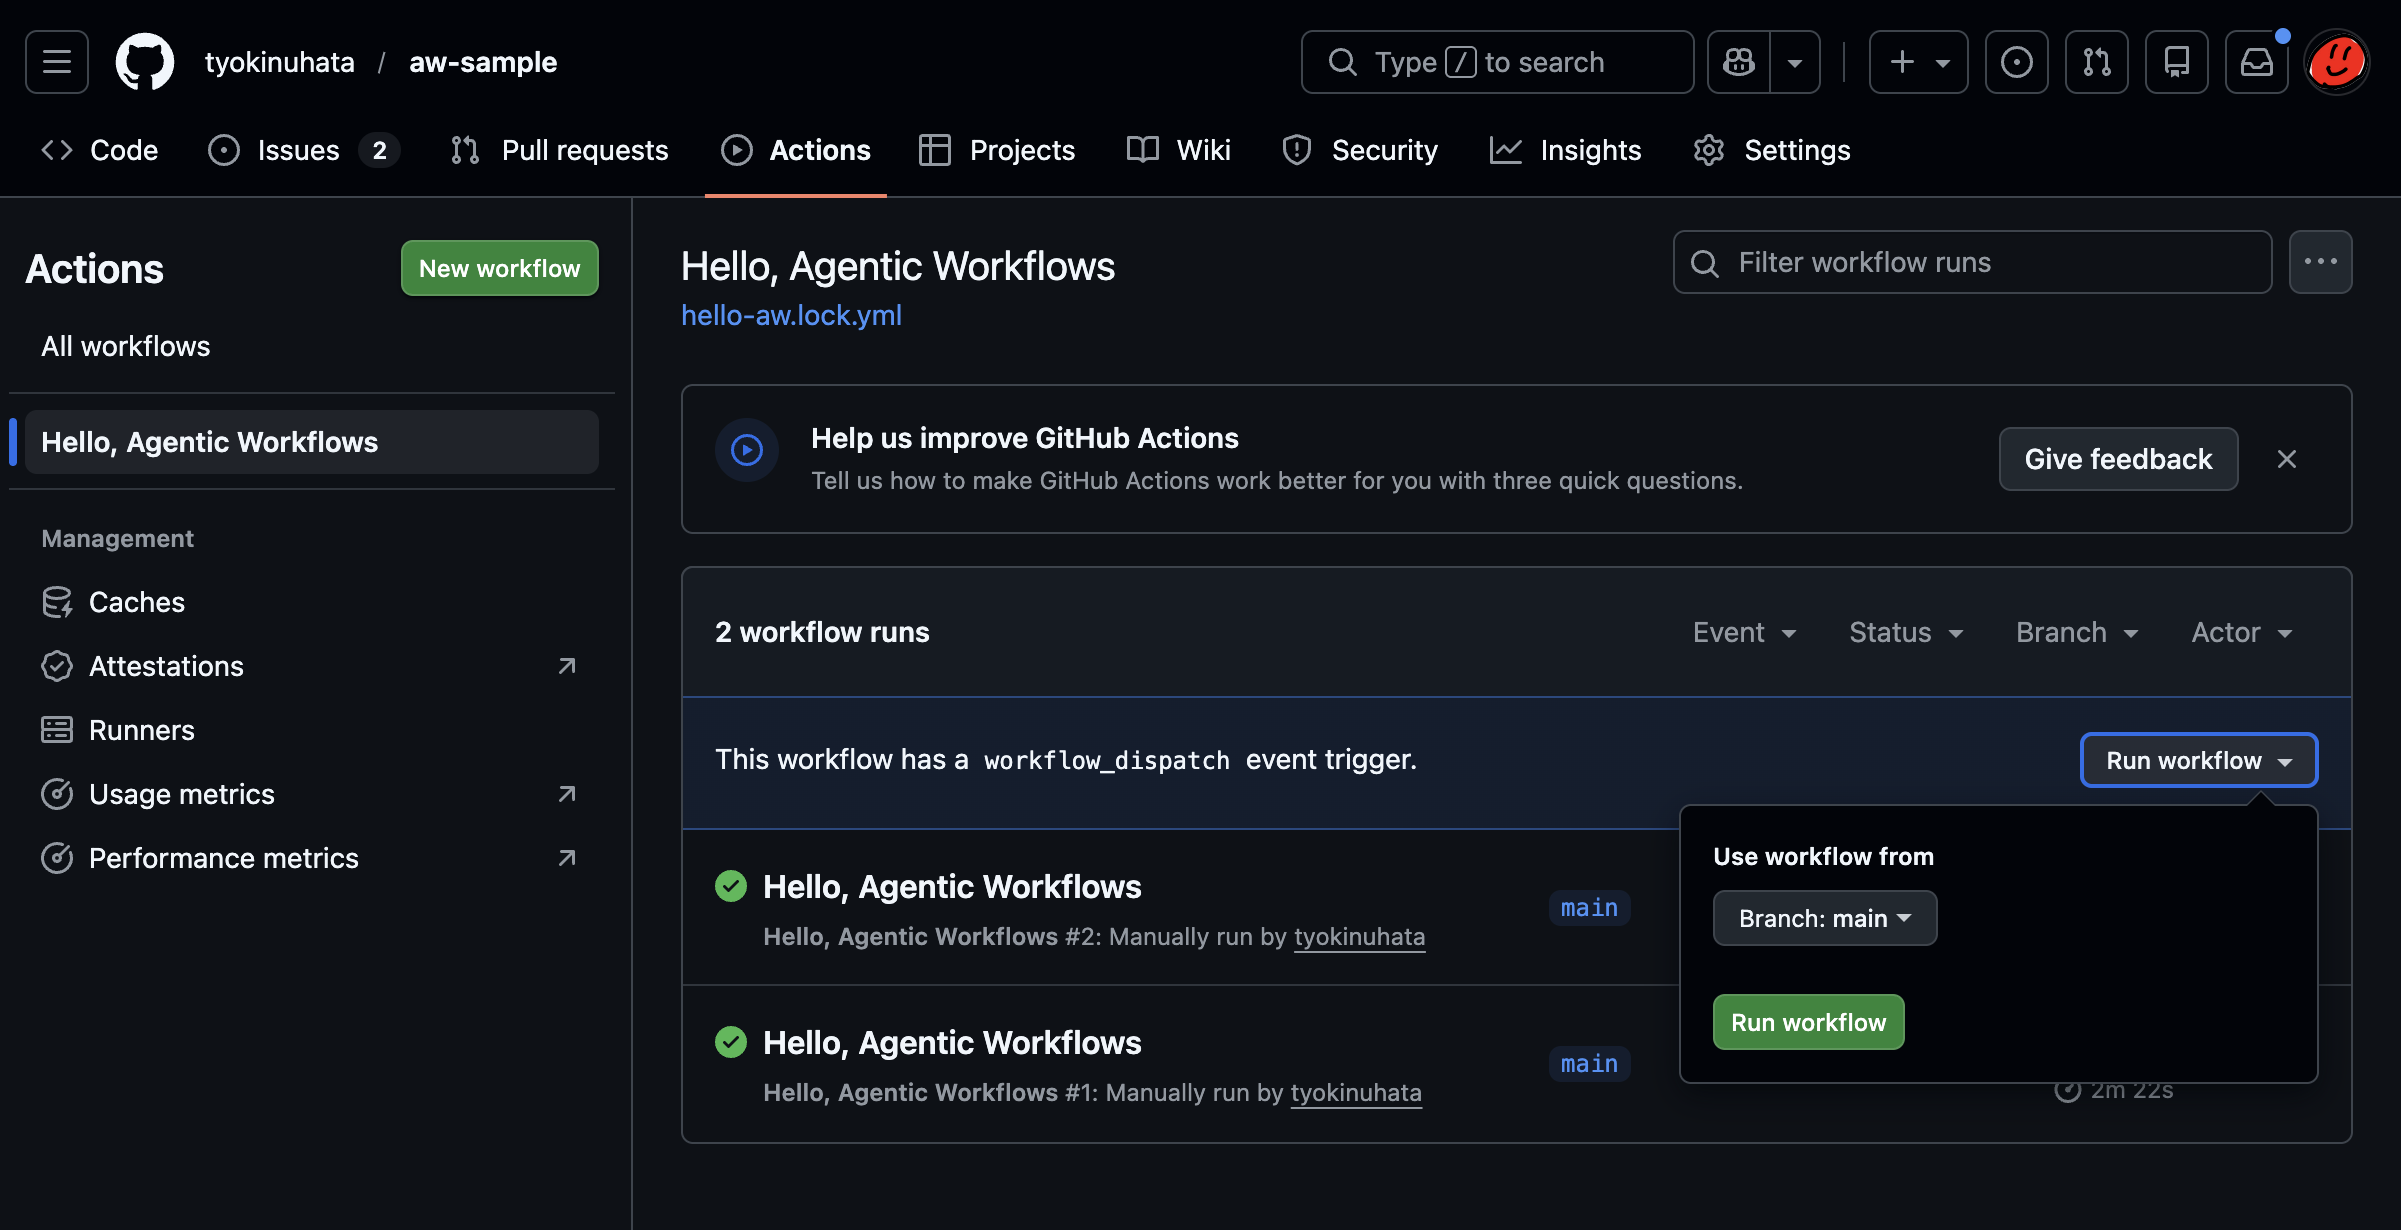Open the repositories icon in the header
This screenshot has width=2401, height=1230.
(x=2176, y=62)
